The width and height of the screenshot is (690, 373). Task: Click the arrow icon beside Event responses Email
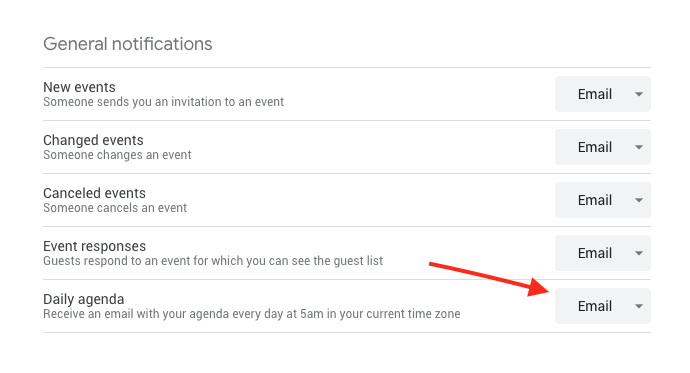pos(639,253)
